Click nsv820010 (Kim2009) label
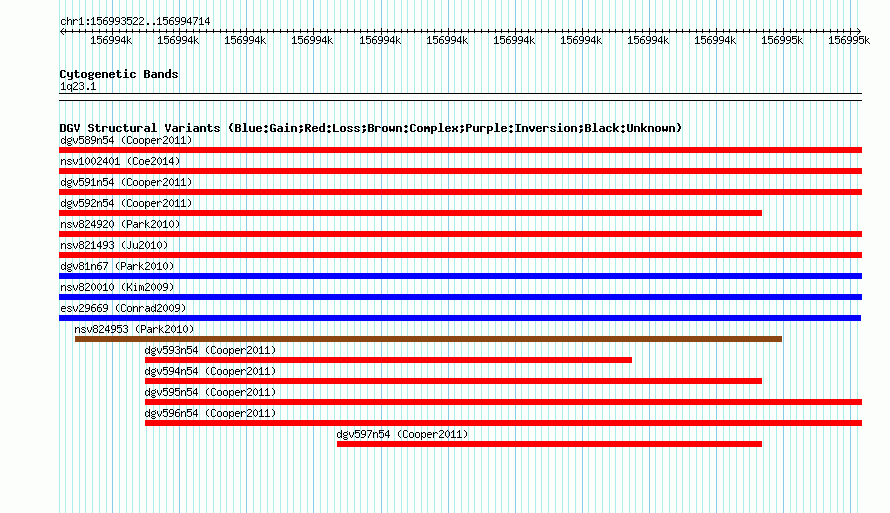This screenshot has height=513, width=890. (117, 287)
